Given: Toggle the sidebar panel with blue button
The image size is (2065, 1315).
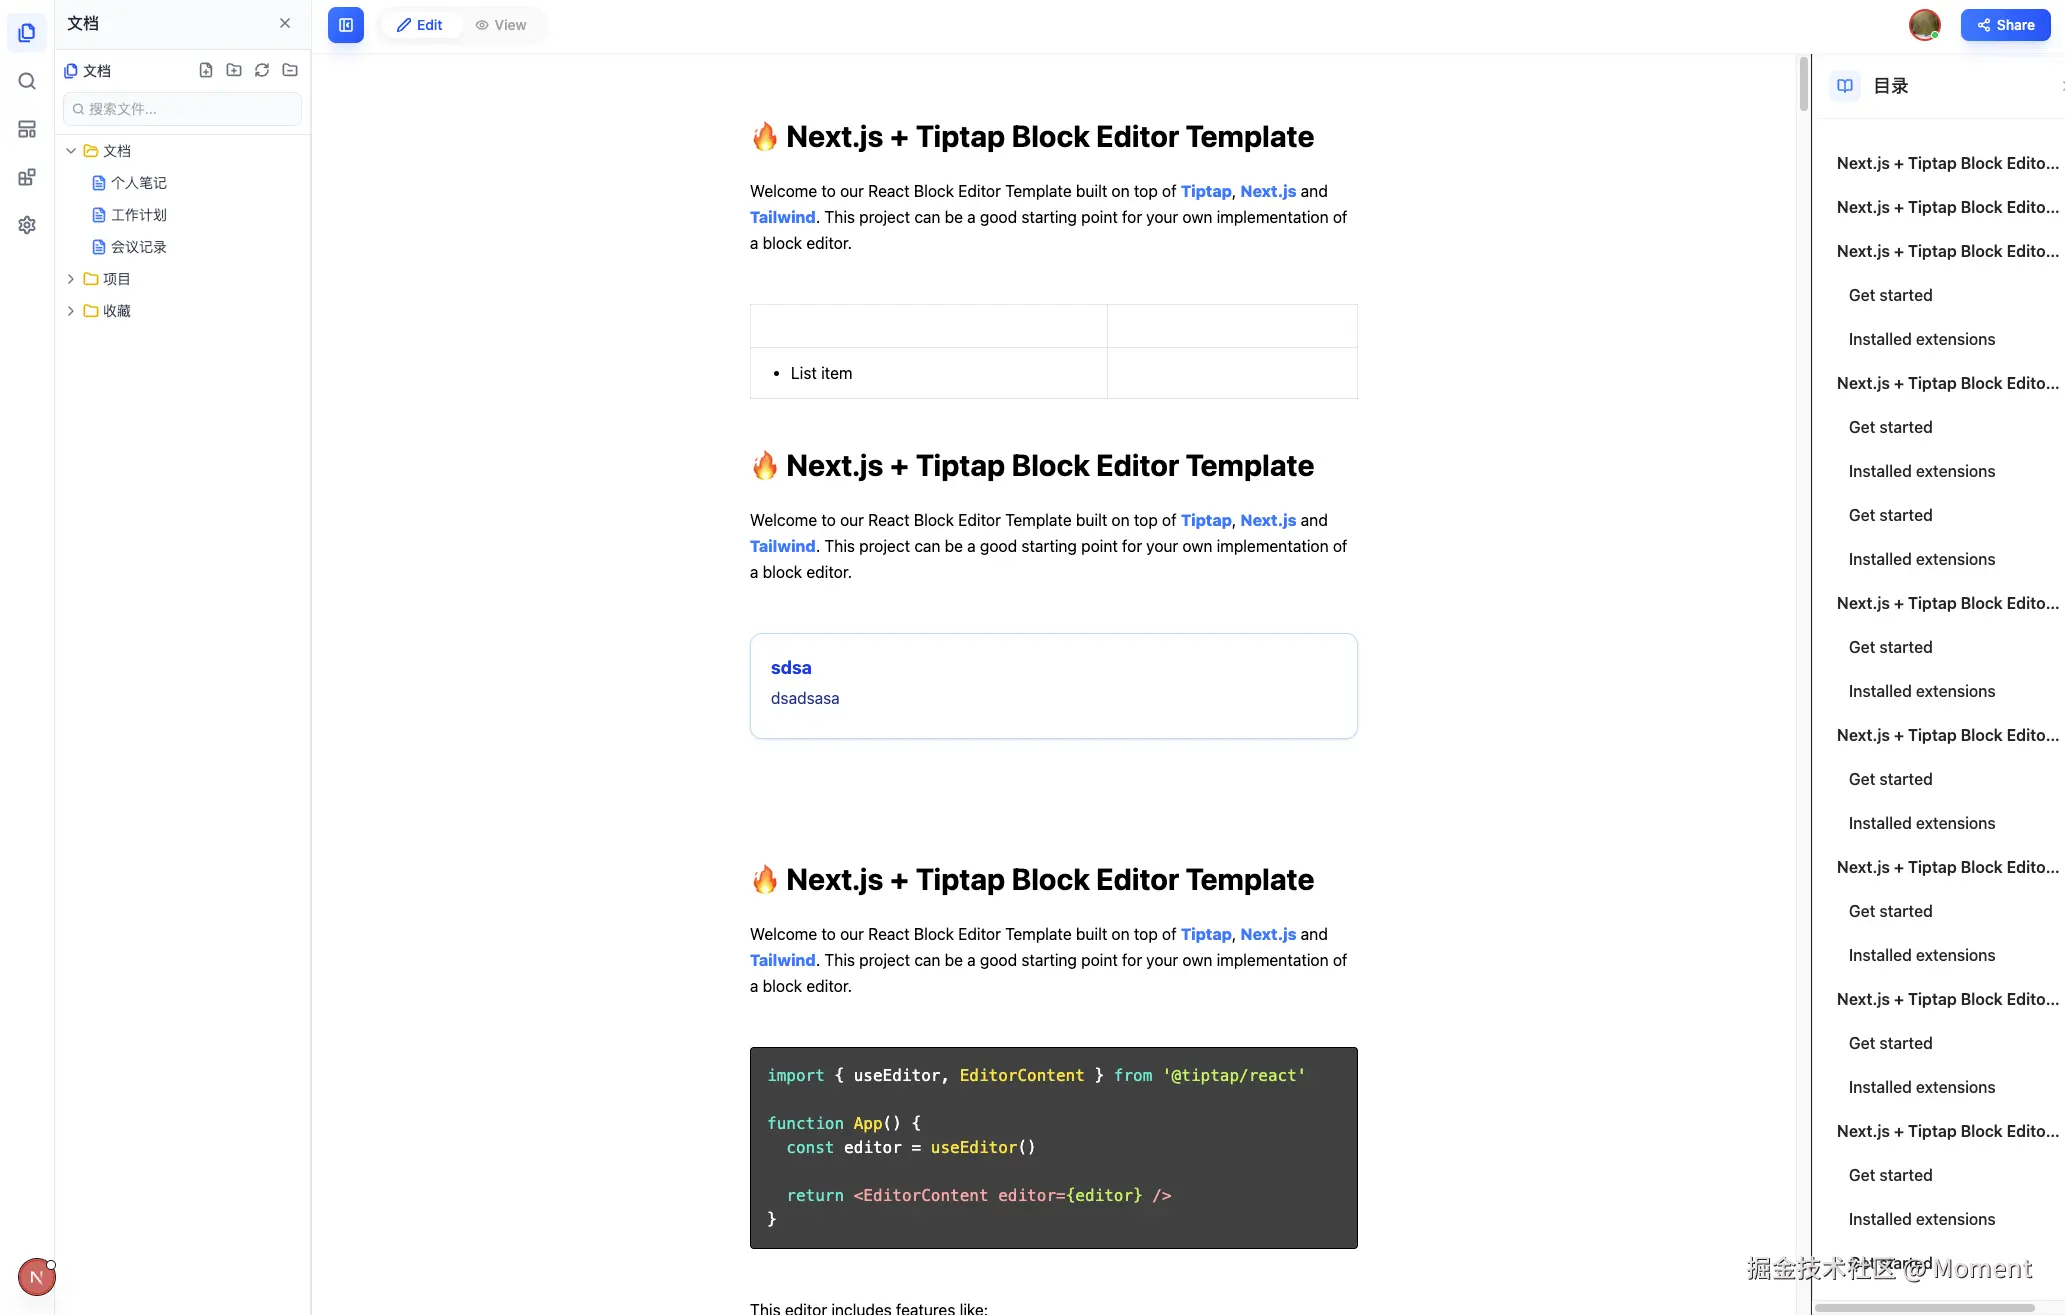Looking at the screenshot, I should click(345, 25).
